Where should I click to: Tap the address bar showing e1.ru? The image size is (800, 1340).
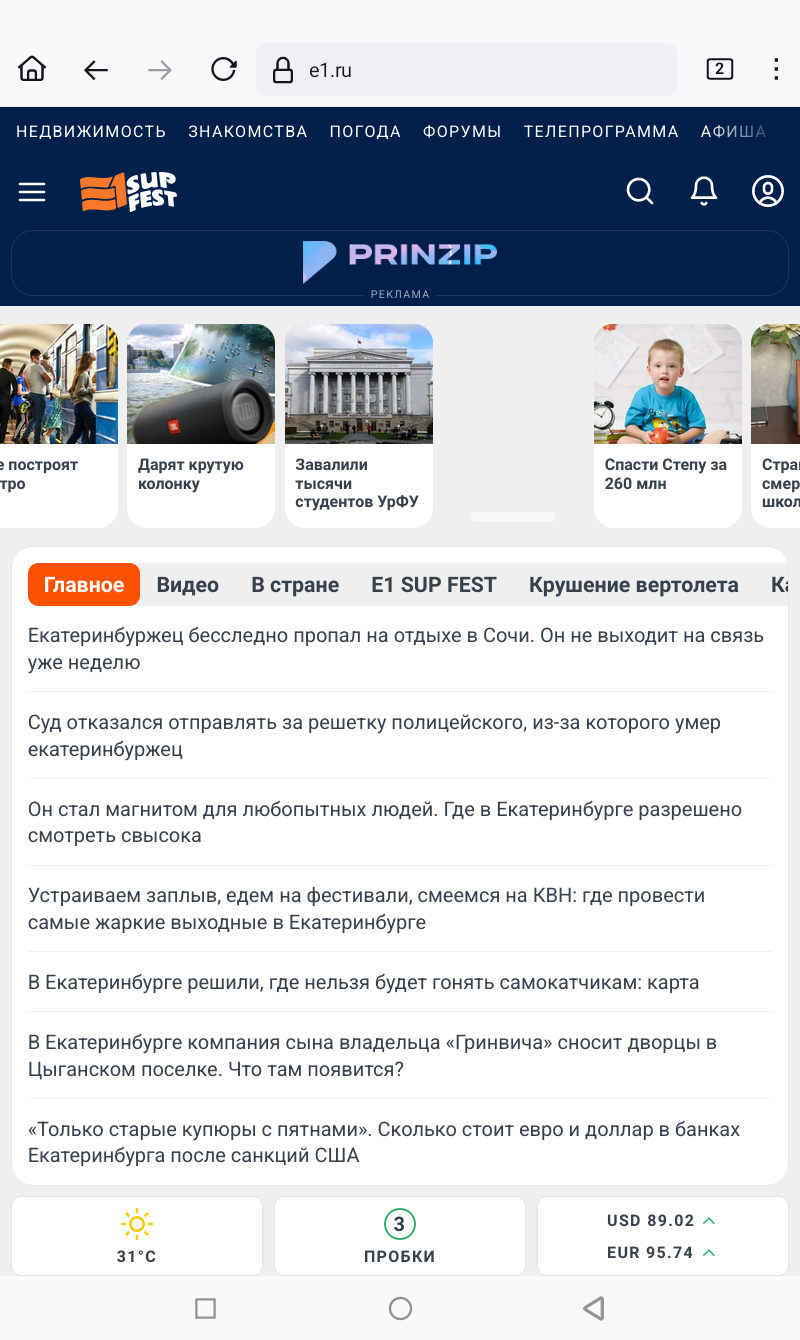click(x=465, y=70)
